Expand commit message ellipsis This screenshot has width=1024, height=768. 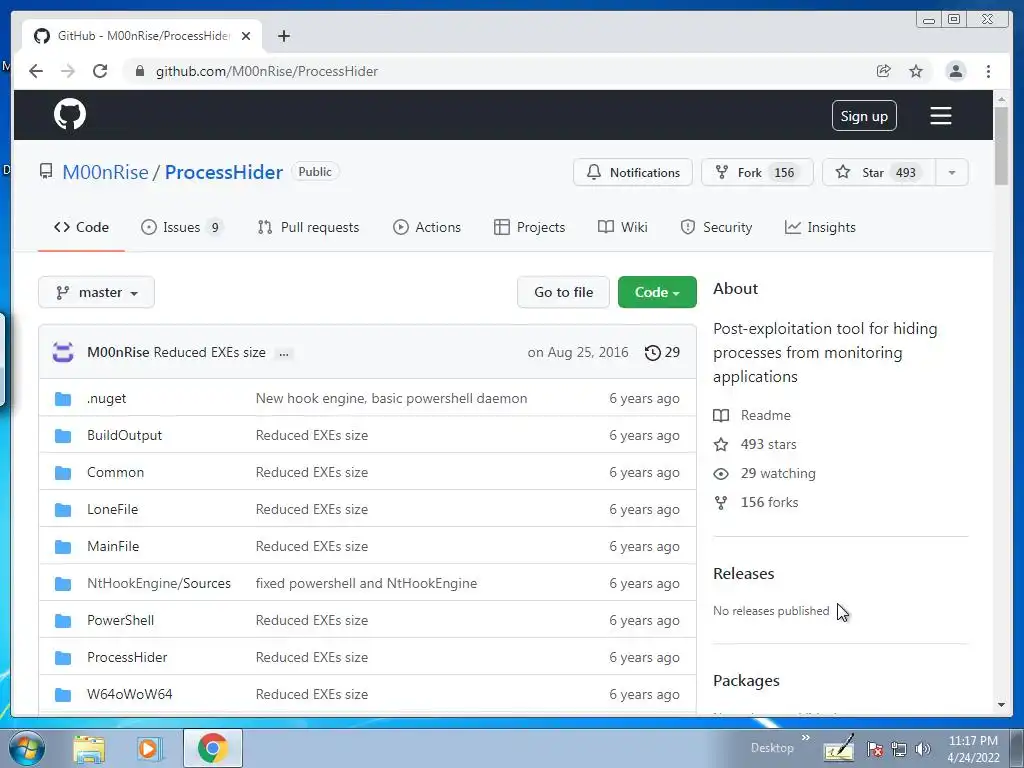(x=283, y=353)
